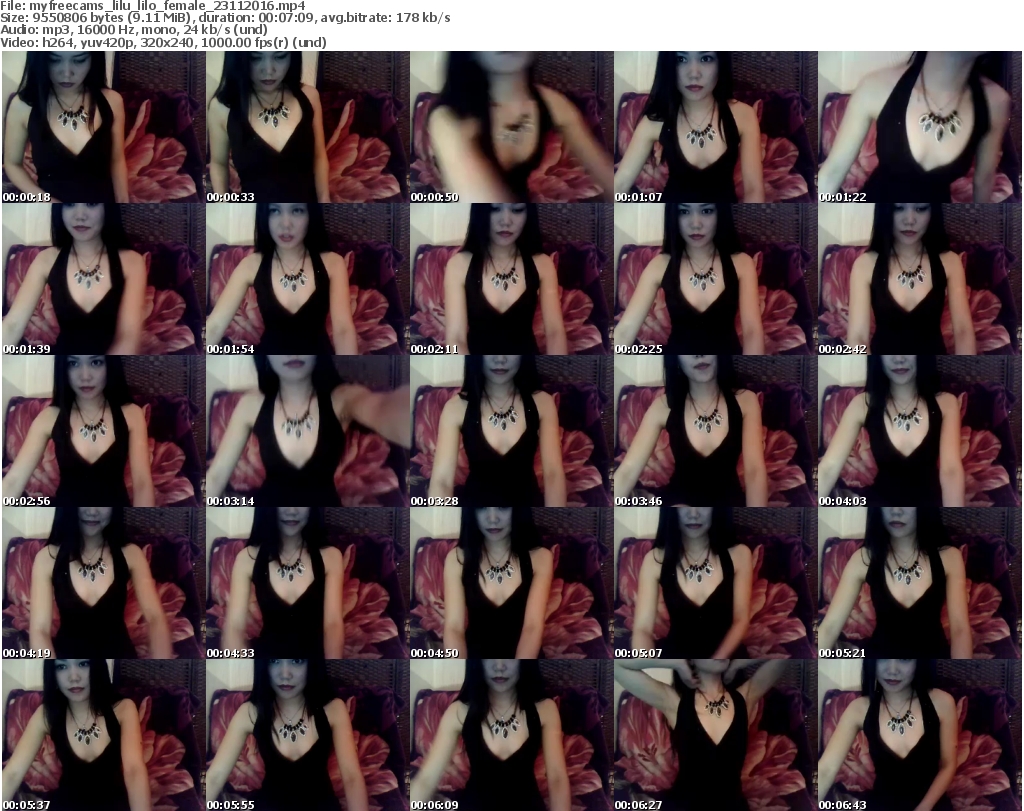Select the thumbnail at 00:02:11

click(511, 279)
